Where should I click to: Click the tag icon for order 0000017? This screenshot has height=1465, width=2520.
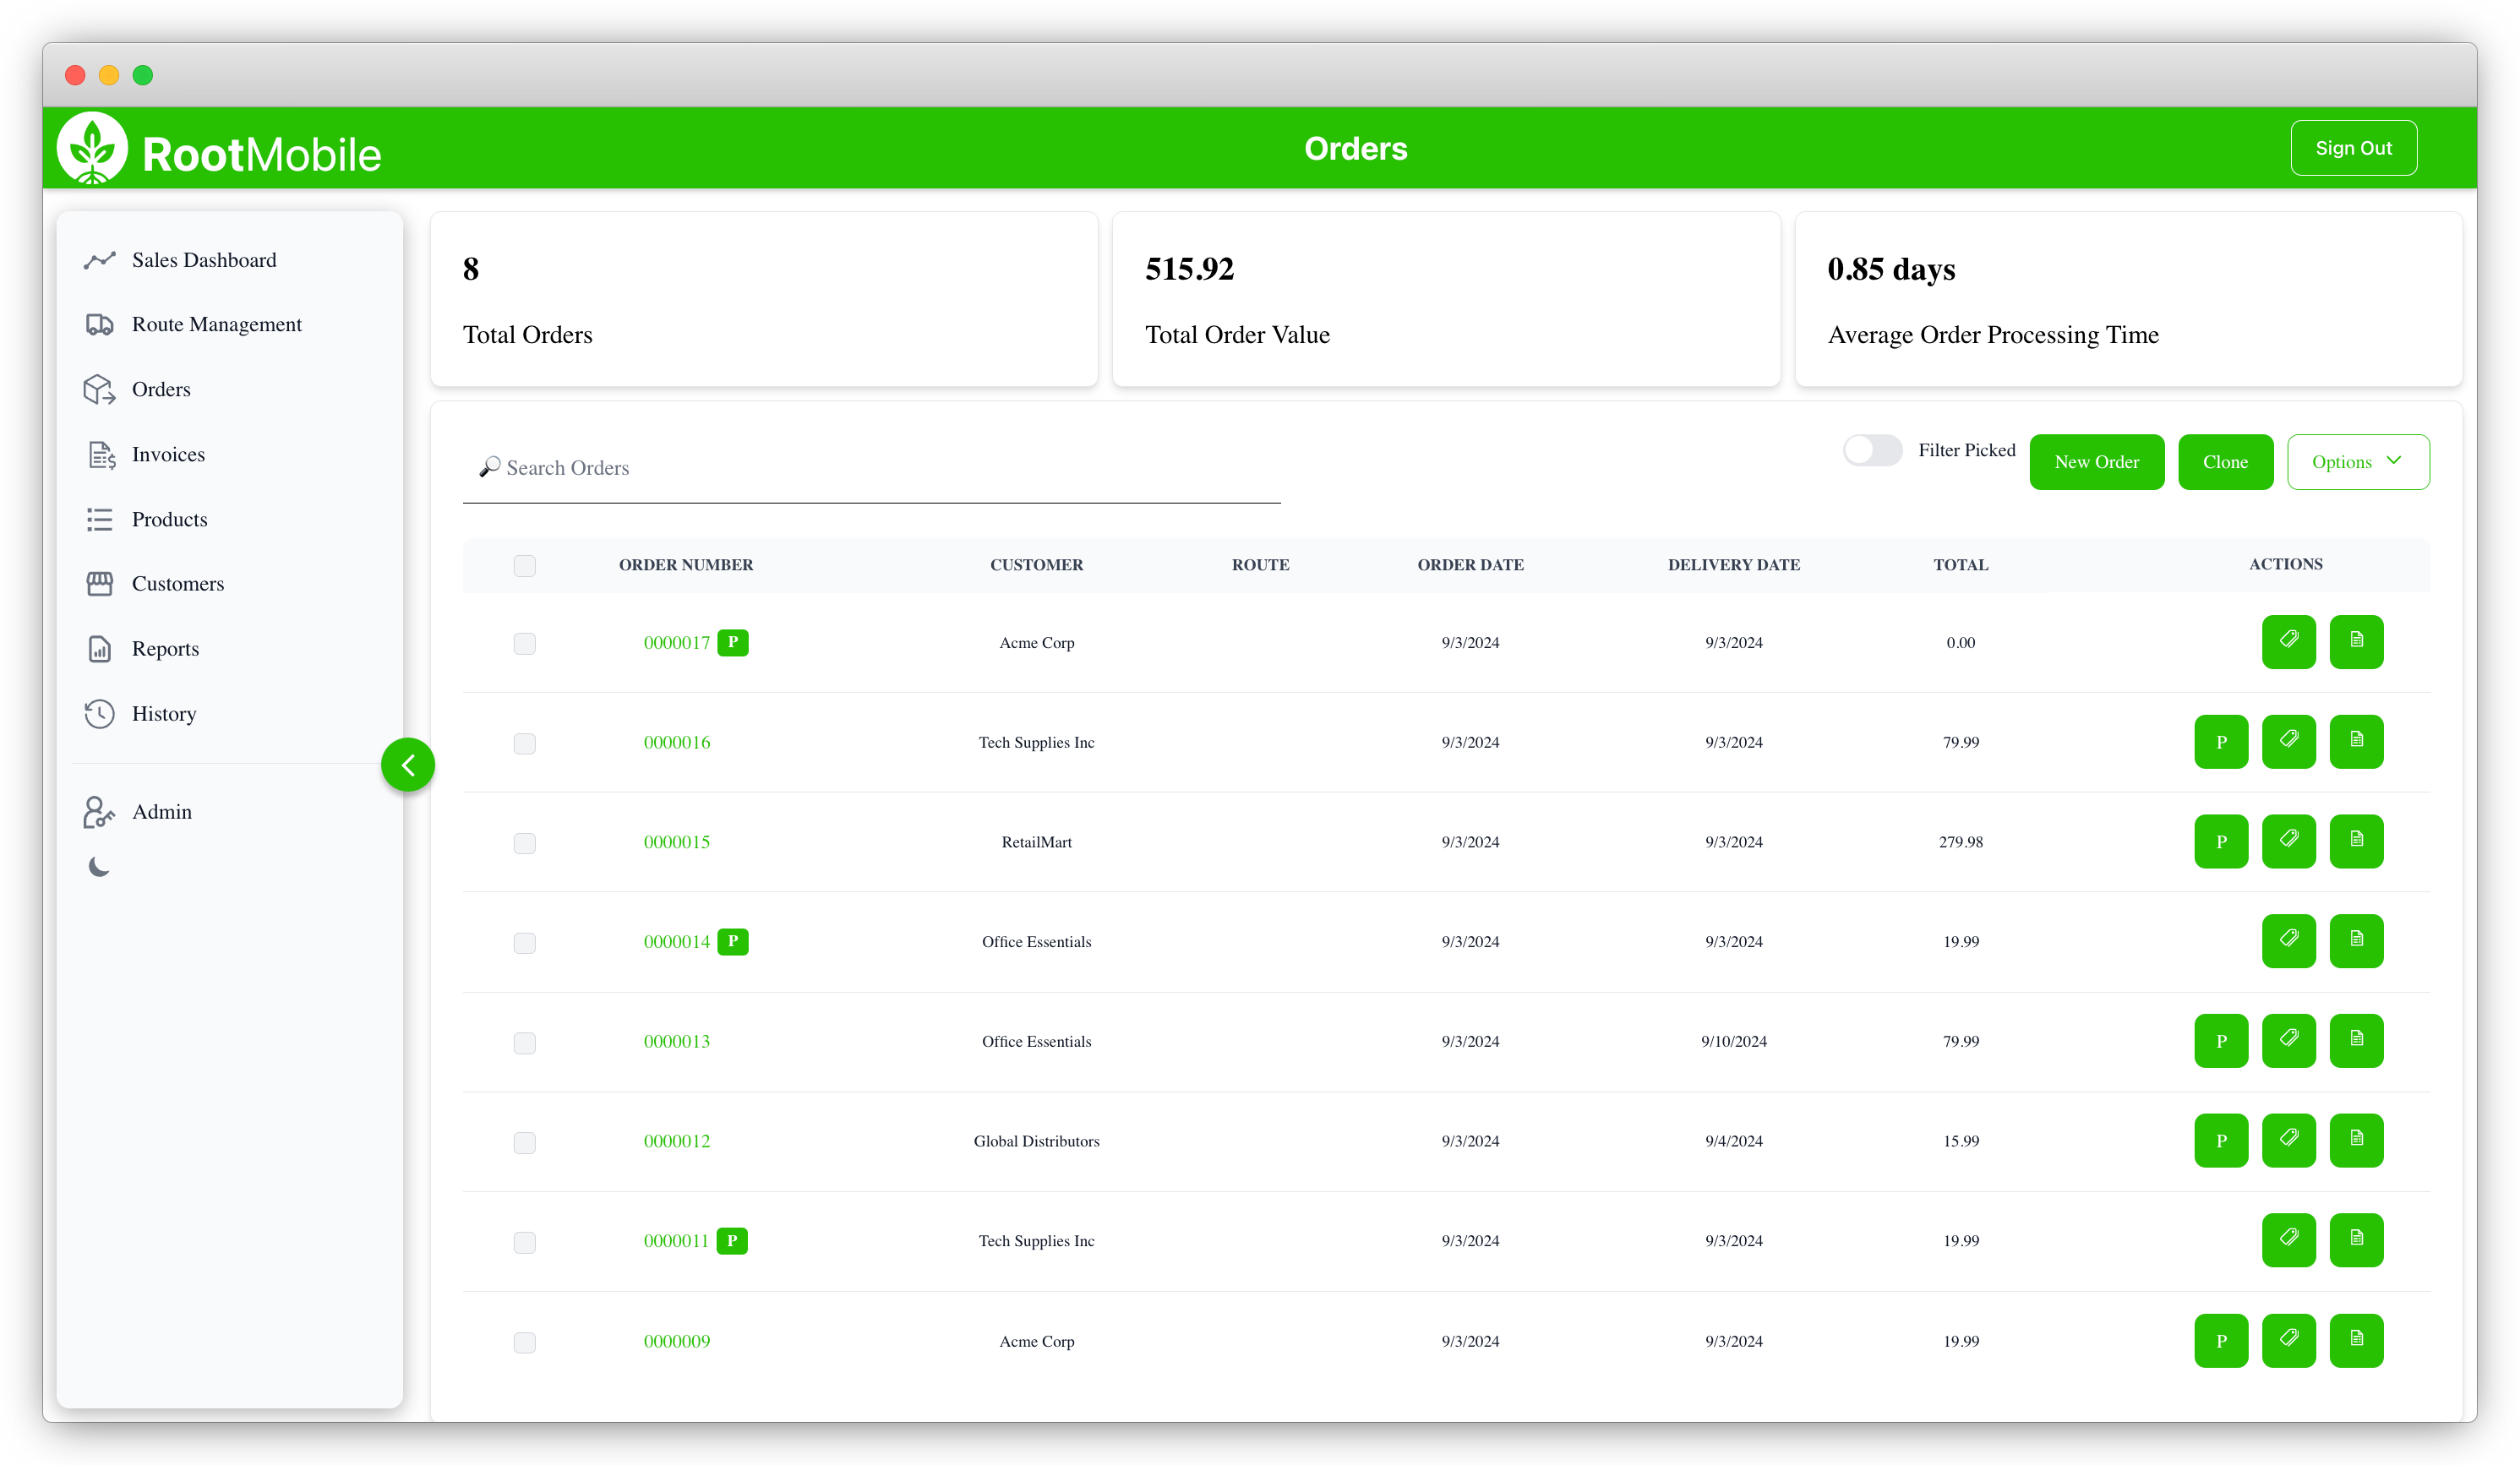click(2288, 641)
